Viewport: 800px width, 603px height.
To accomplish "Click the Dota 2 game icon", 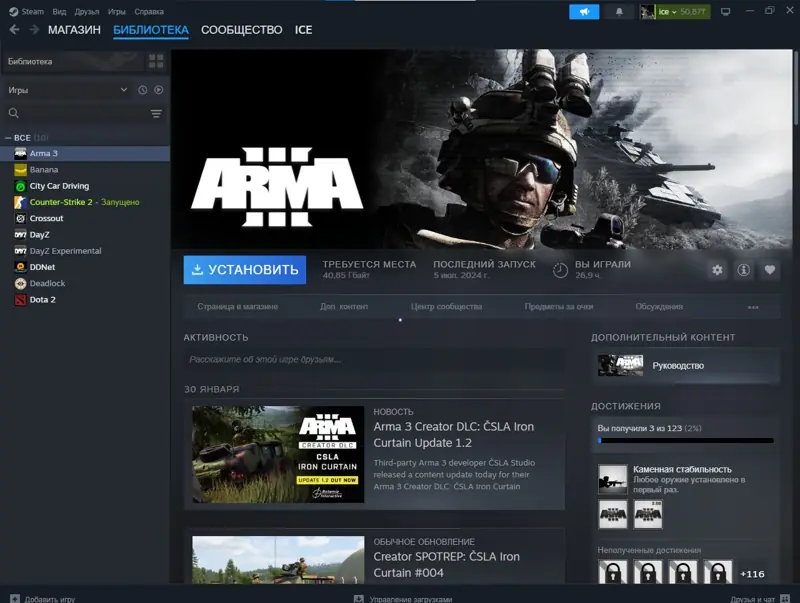I will tap(20, 300).
